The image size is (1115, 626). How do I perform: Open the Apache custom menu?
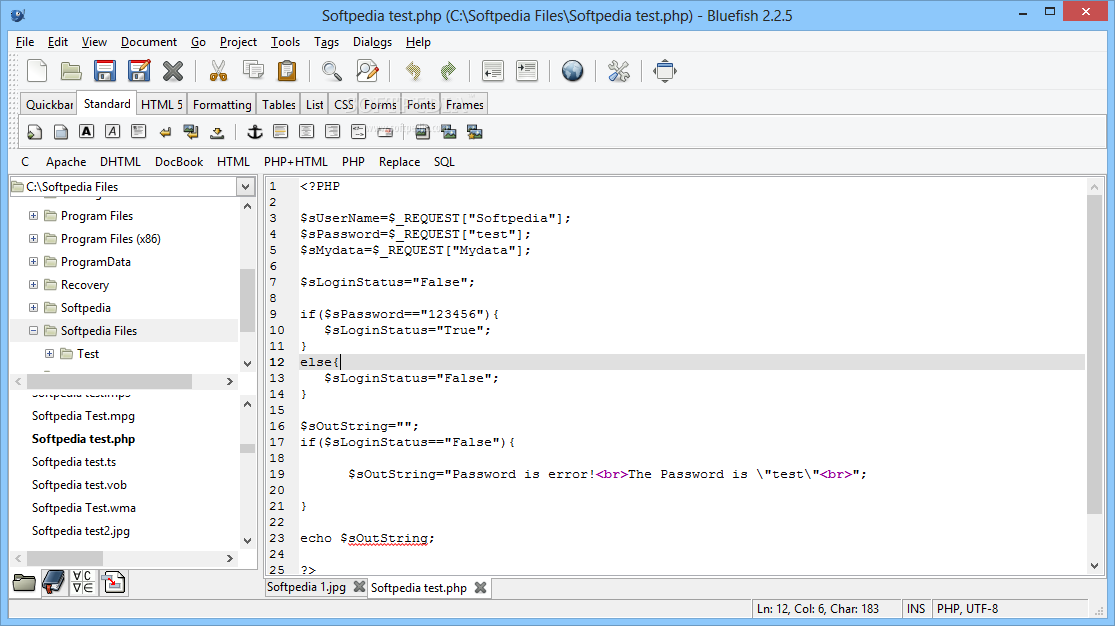pyautogui.click(x=66, y=162)
